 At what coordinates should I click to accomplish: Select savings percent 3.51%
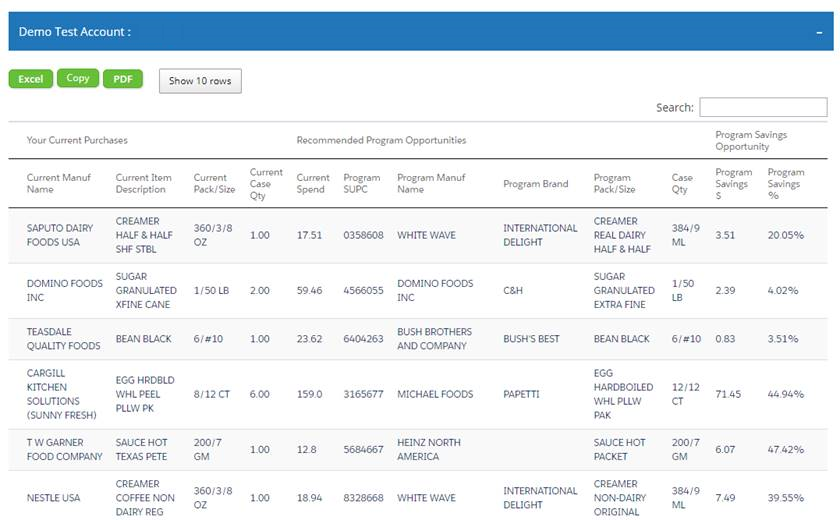pyautogui.click(x=783, y=338)
